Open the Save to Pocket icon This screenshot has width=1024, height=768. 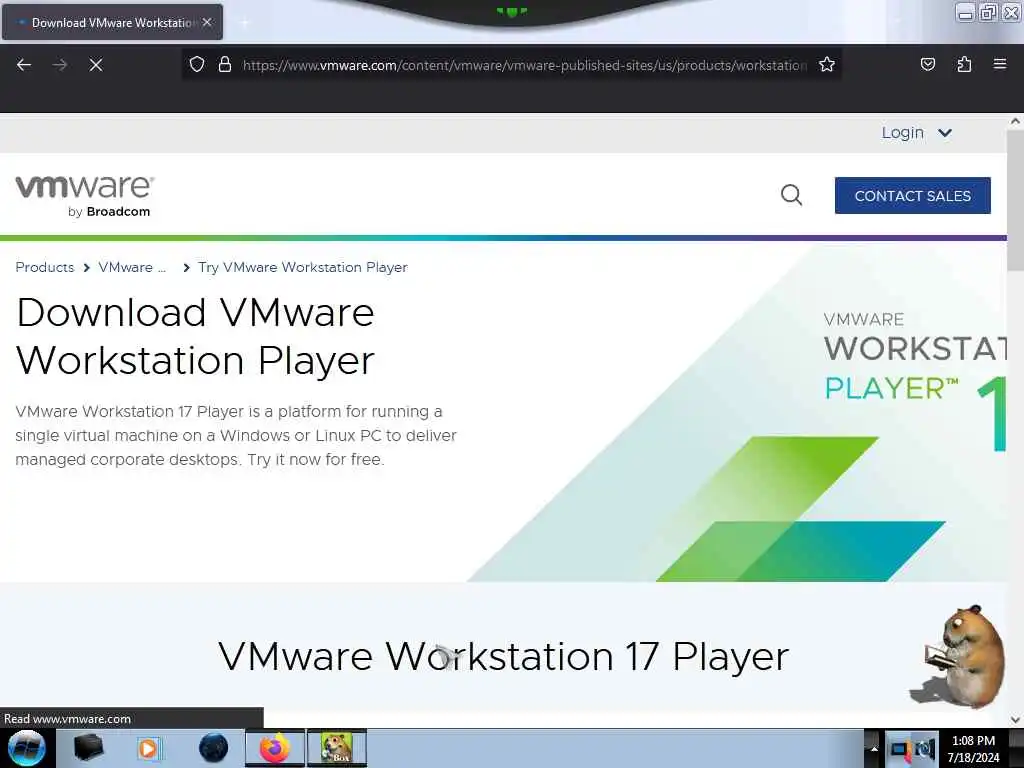pyautogui.click(x=927, y=64)
